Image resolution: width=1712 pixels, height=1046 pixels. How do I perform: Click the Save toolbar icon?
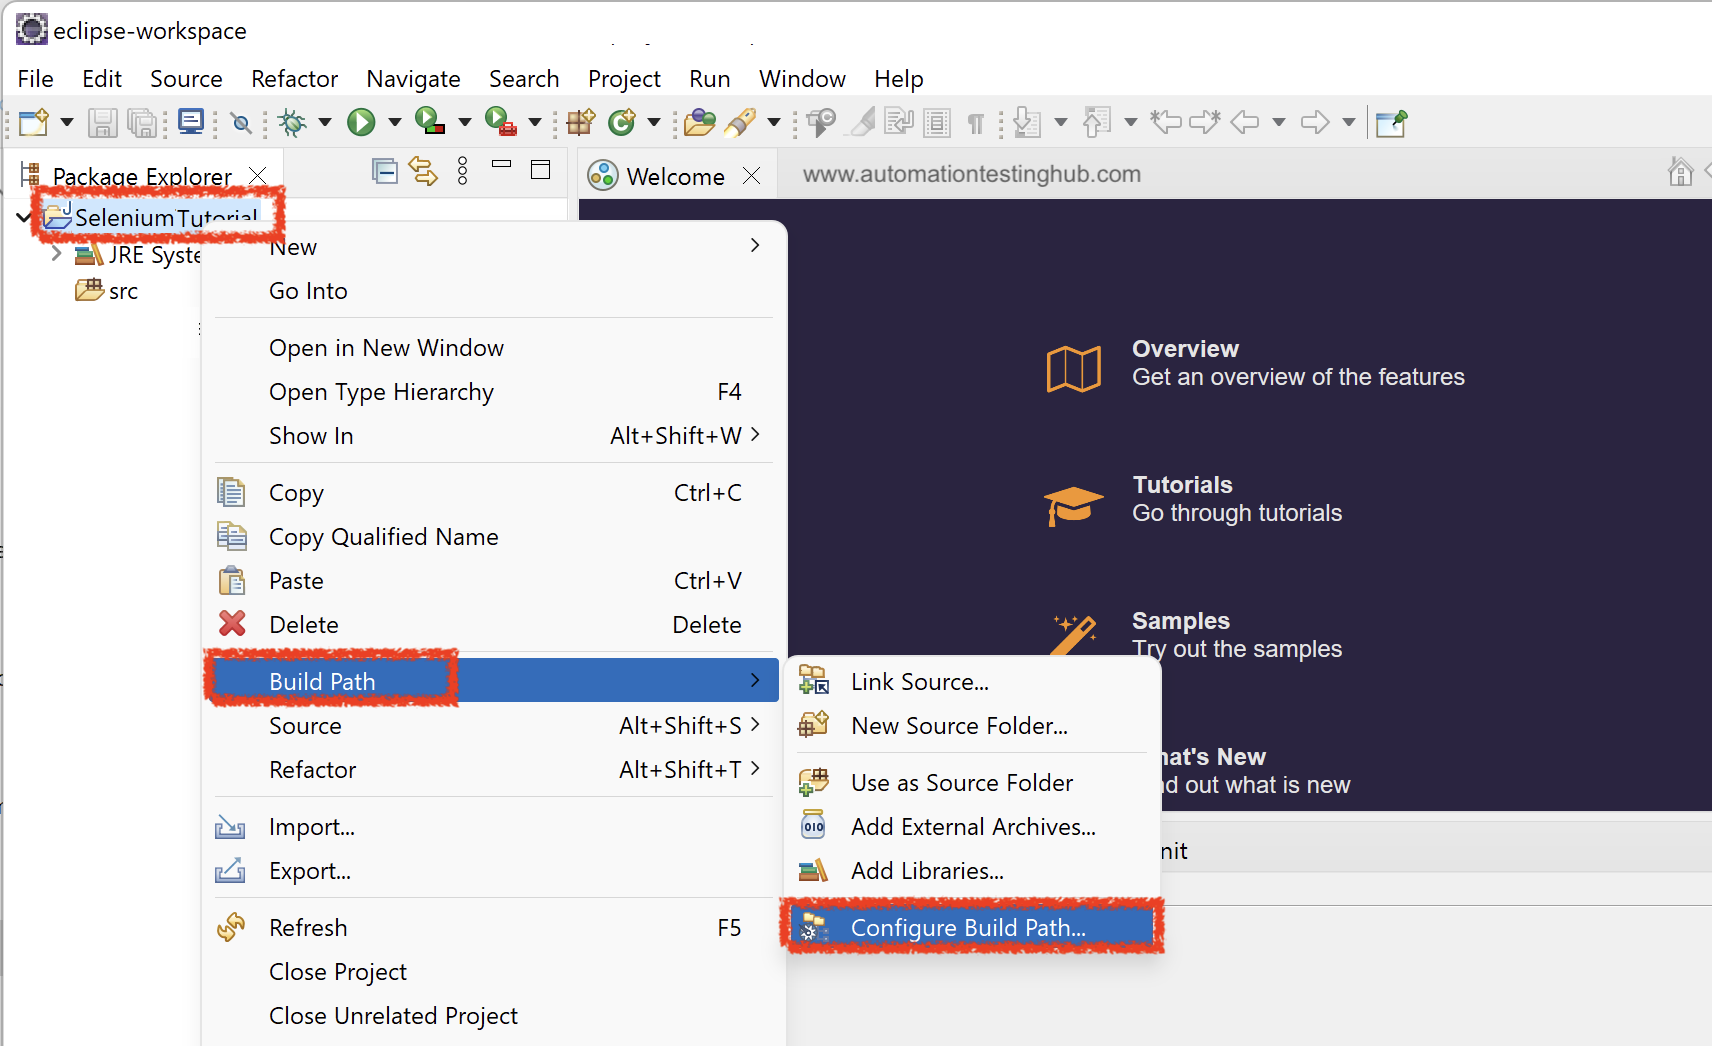click(x=102, y=122)
